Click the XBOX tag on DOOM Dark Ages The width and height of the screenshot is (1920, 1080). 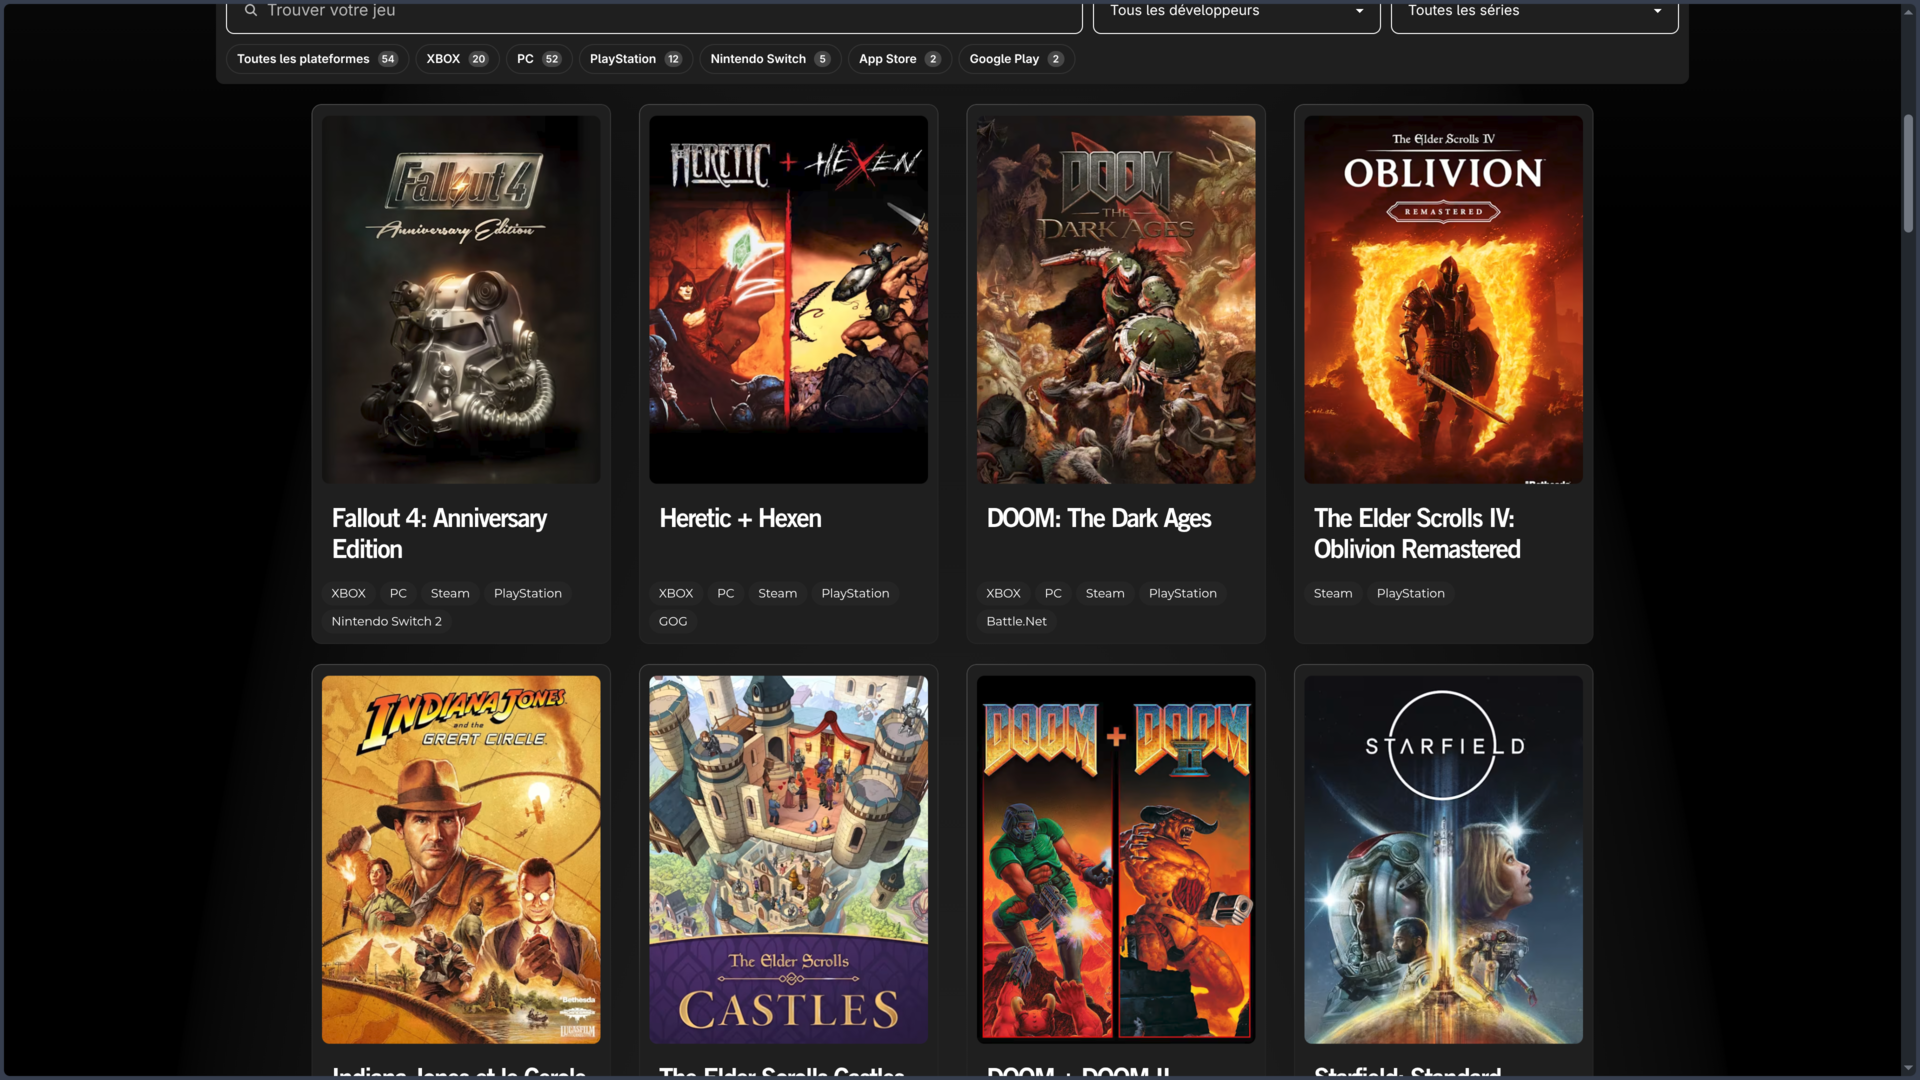1003,593
